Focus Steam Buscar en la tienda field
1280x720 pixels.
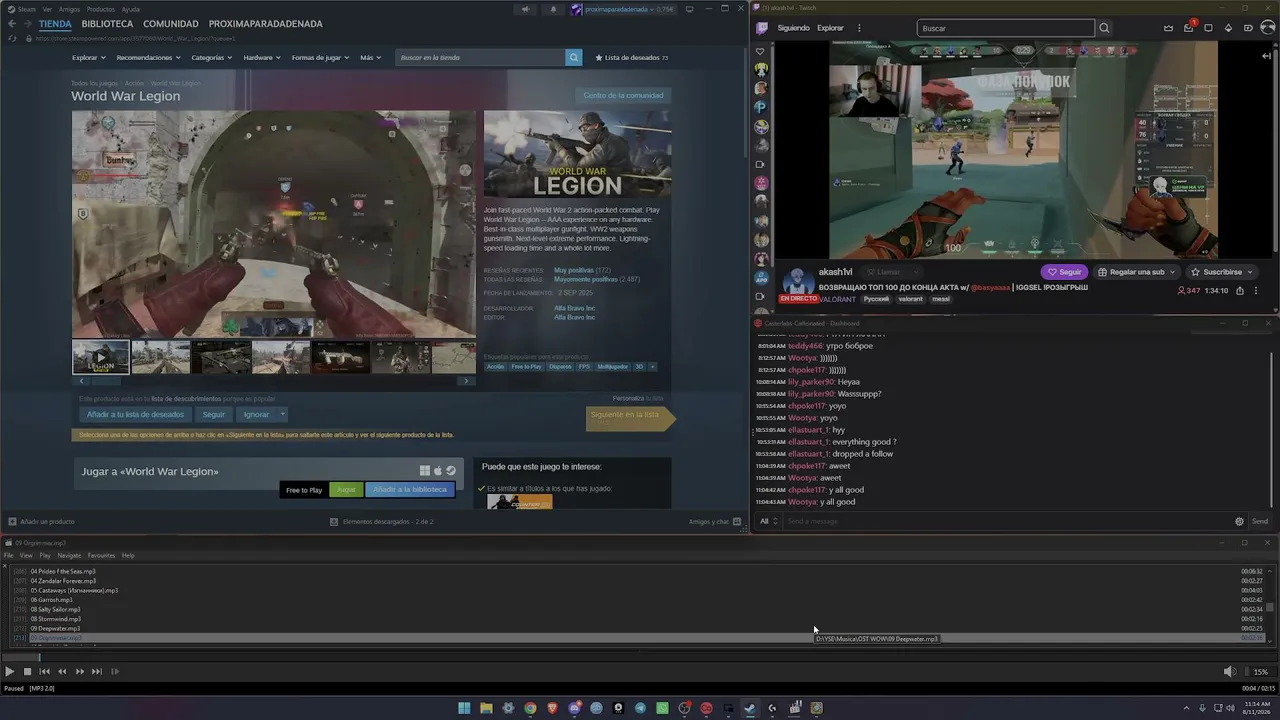point(481,57)
